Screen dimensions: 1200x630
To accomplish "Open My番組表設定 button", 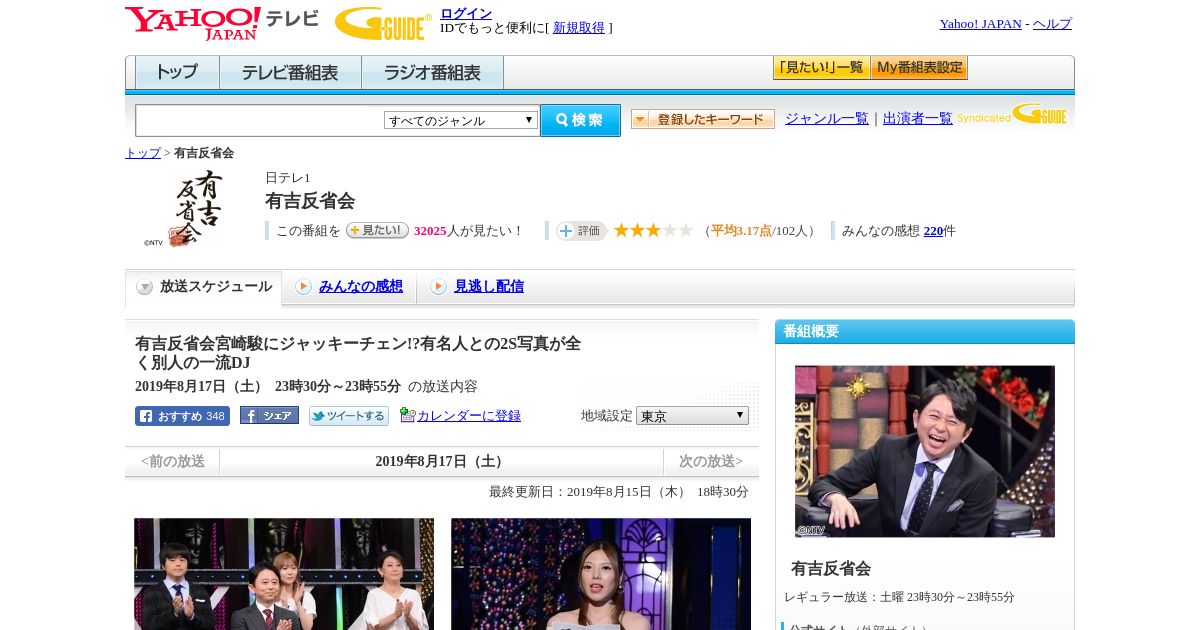I will pos(919,68).
